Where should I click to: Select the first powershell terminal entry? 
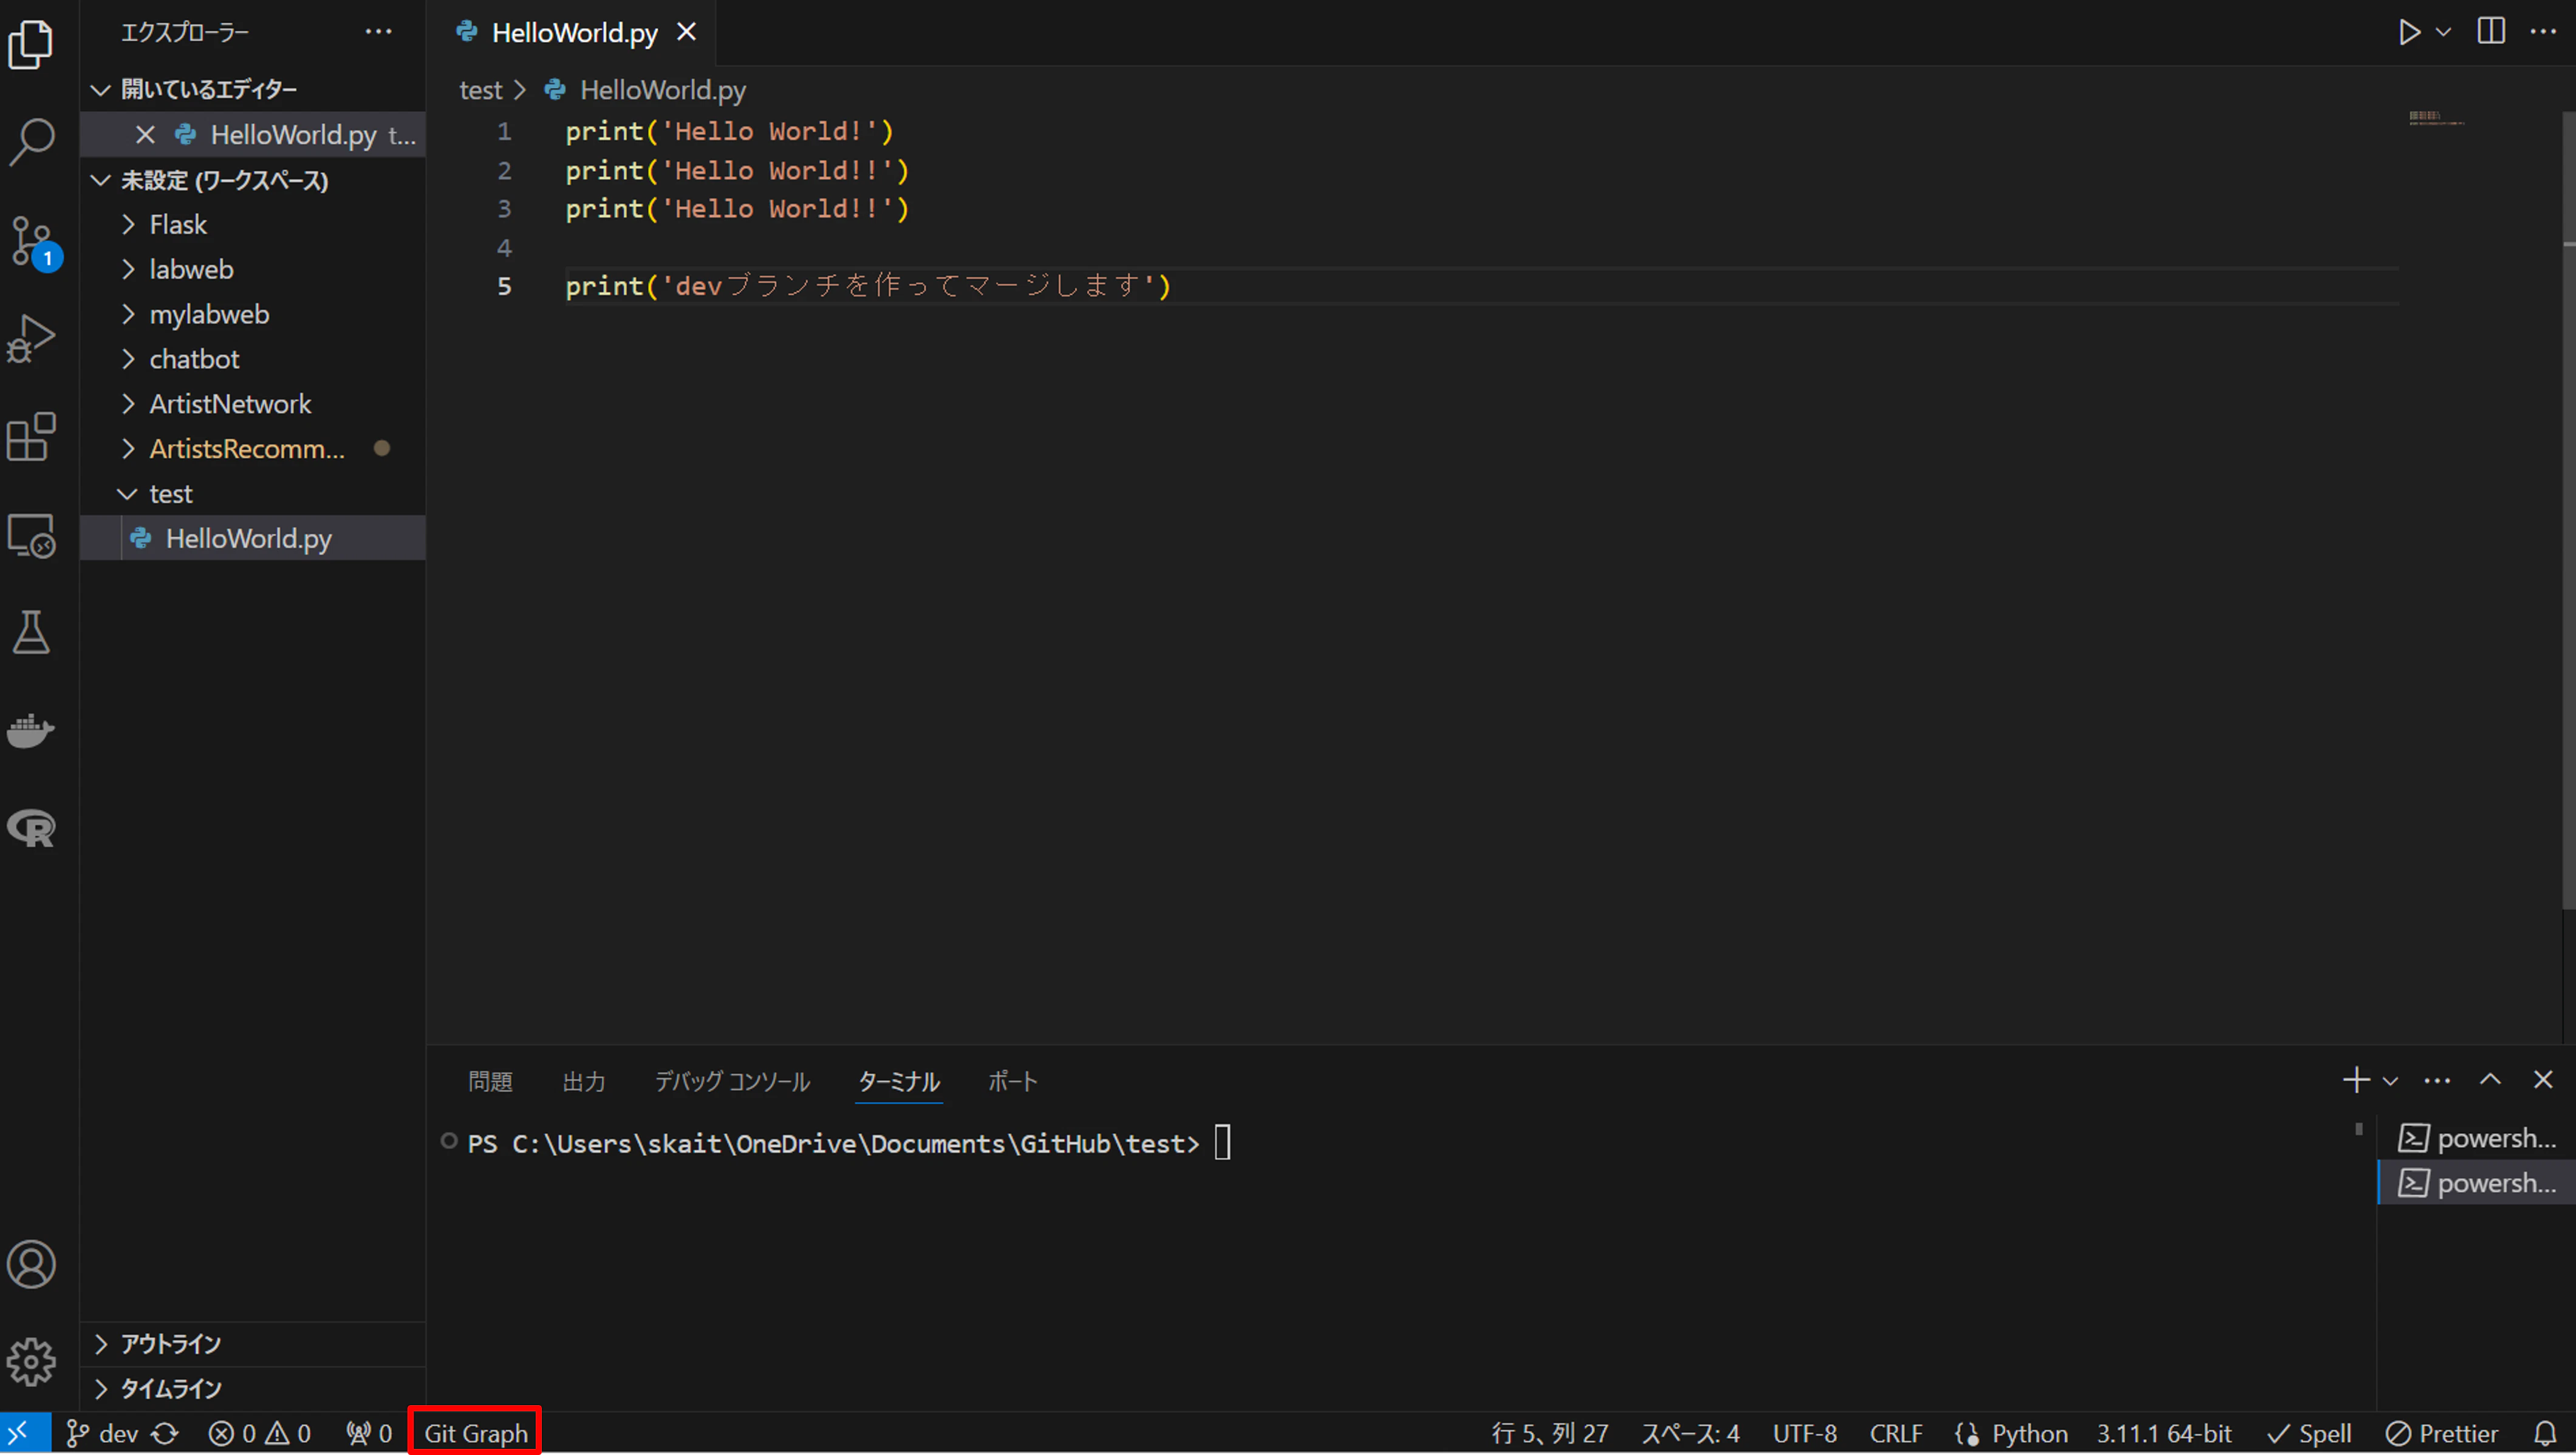tap(2476, 1138)
